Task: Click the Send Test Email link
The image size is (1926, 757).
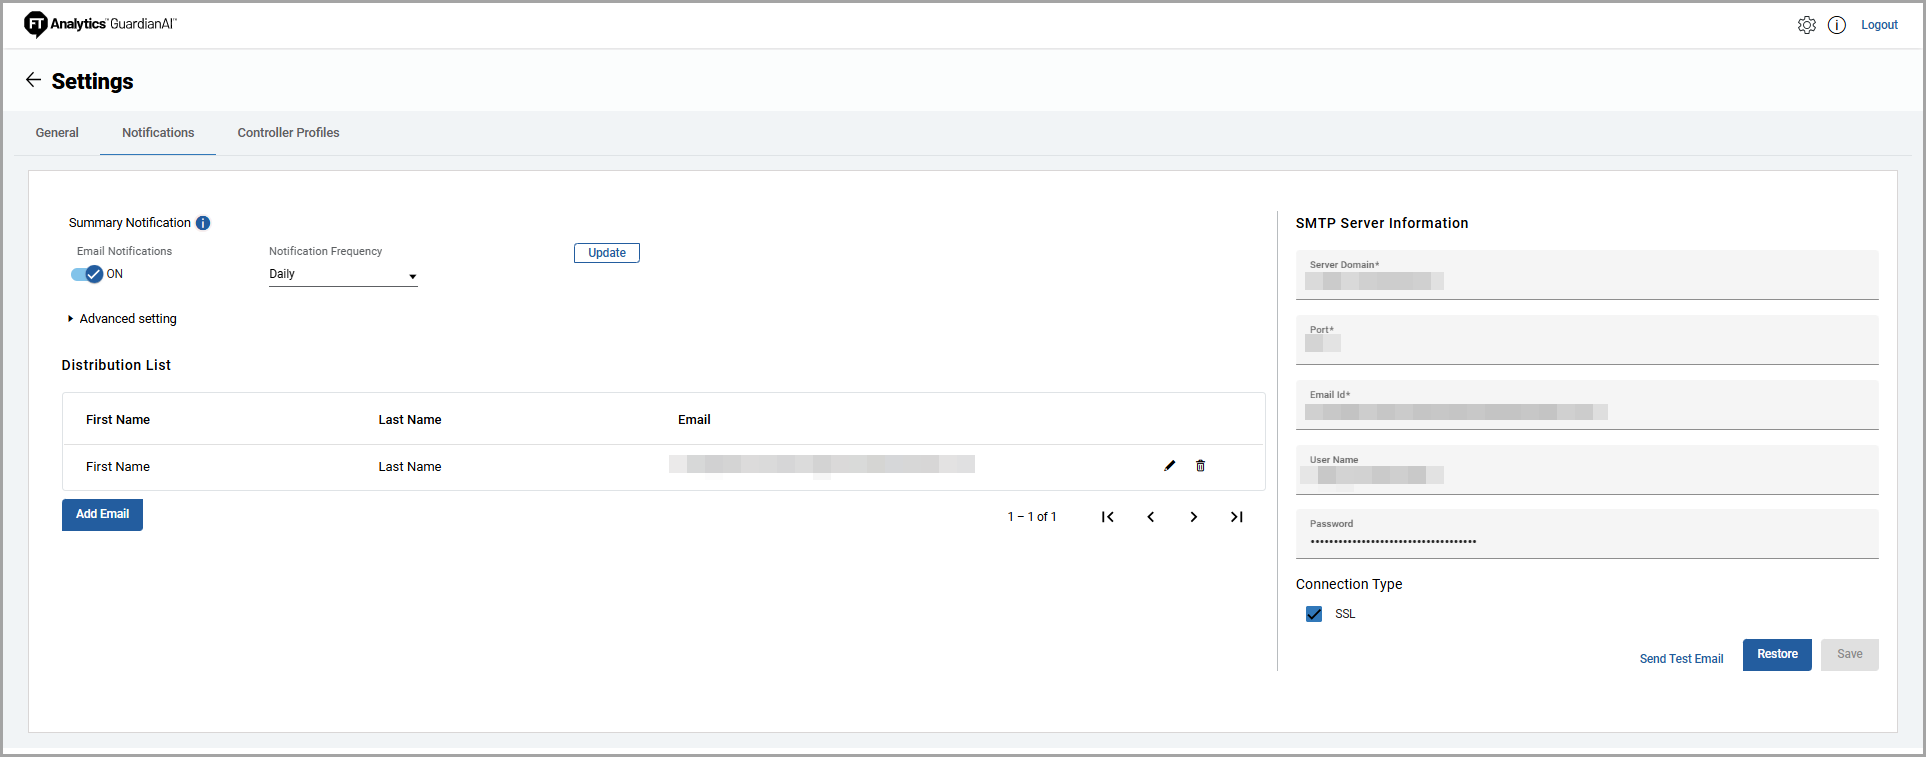Action: (1681, 659)
